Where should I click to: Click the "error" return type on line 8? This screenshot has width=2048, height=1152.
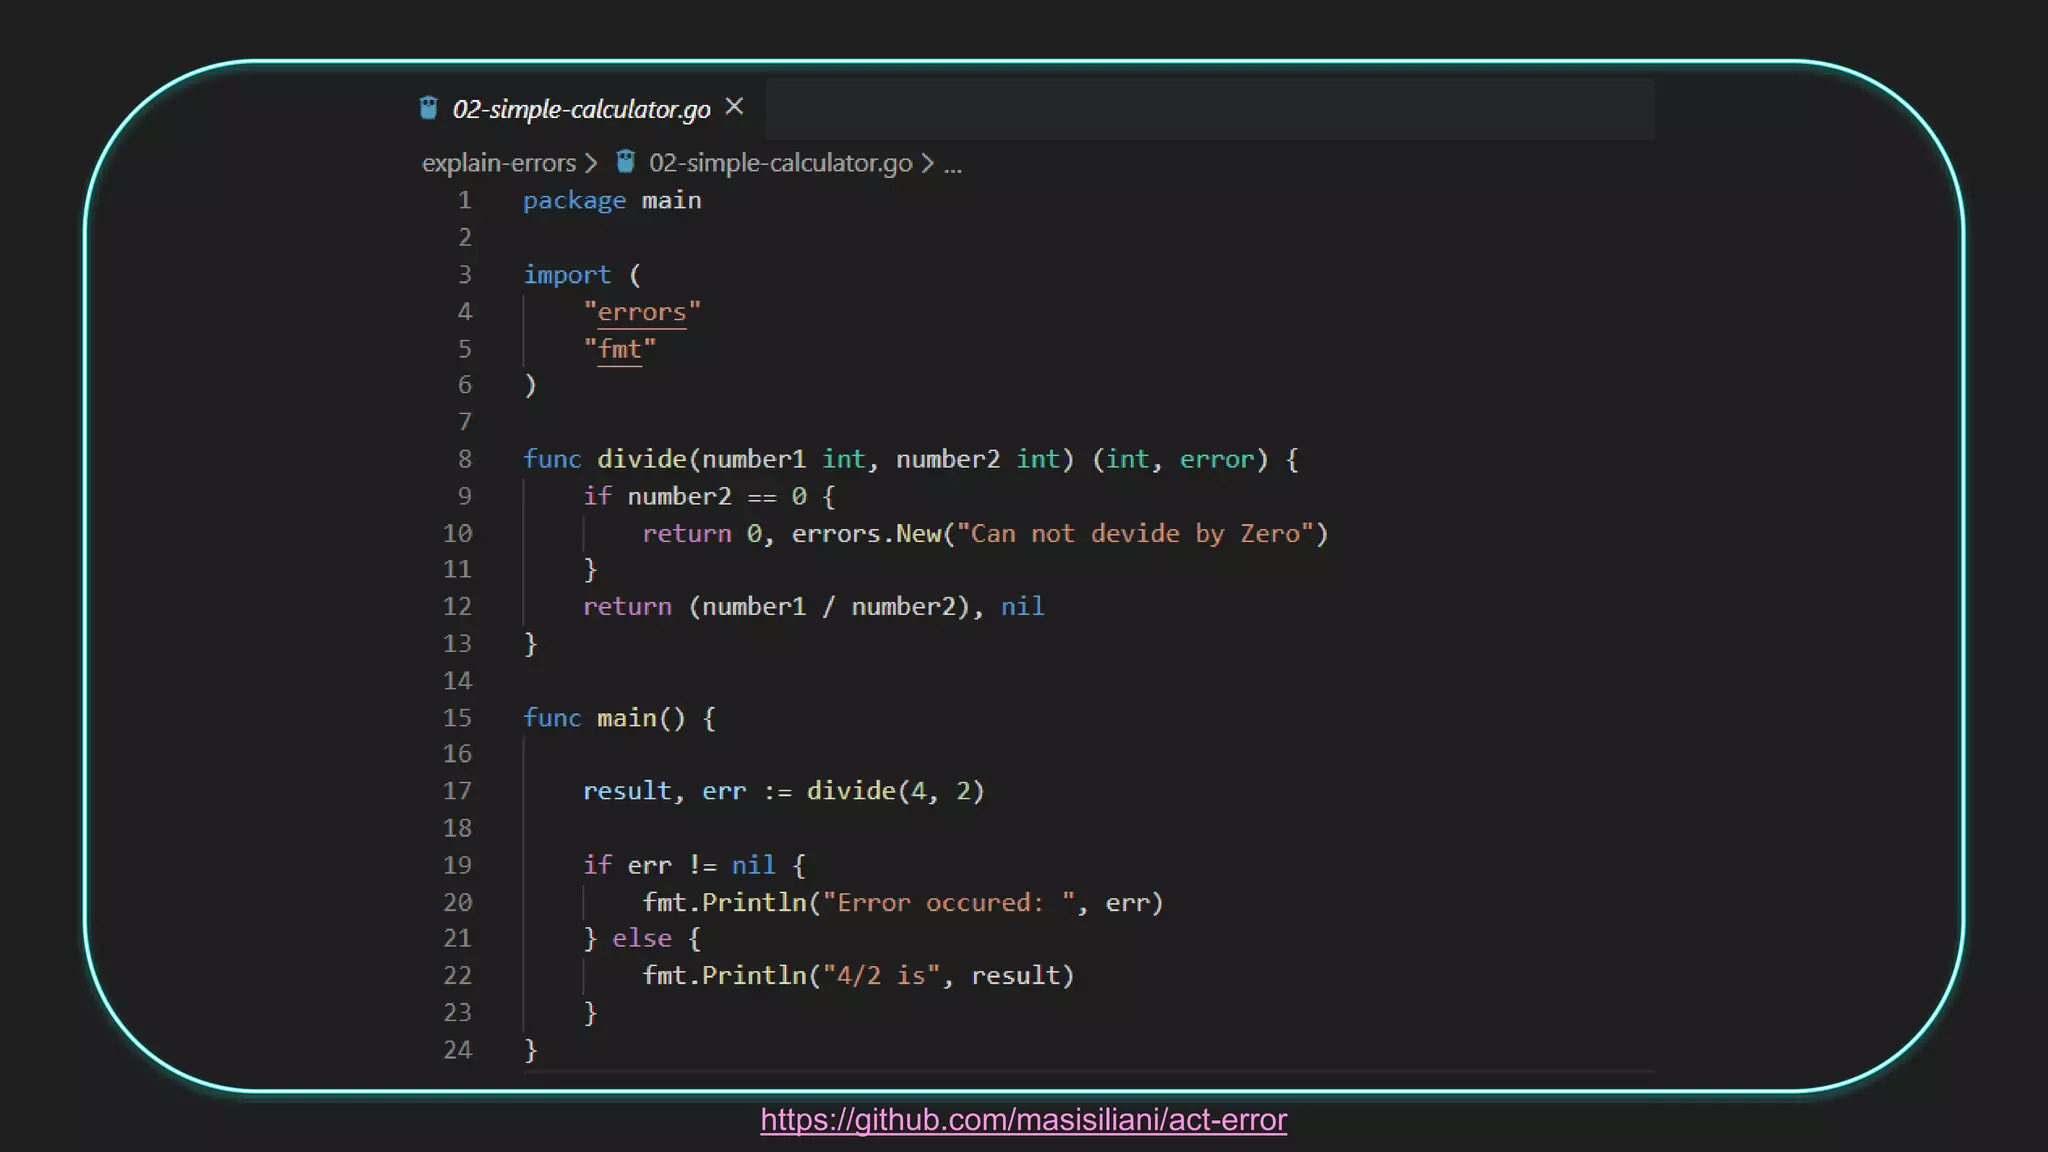coord(1217,460)
